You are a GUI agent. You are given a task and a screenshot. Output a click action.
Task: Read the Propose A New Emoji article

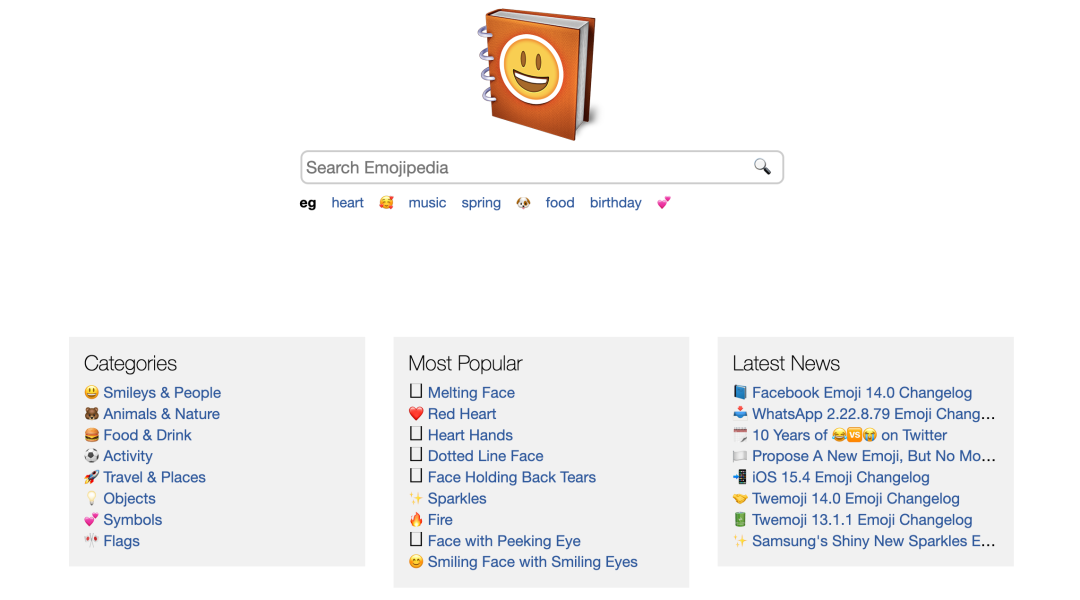click(x=873, y=456)
